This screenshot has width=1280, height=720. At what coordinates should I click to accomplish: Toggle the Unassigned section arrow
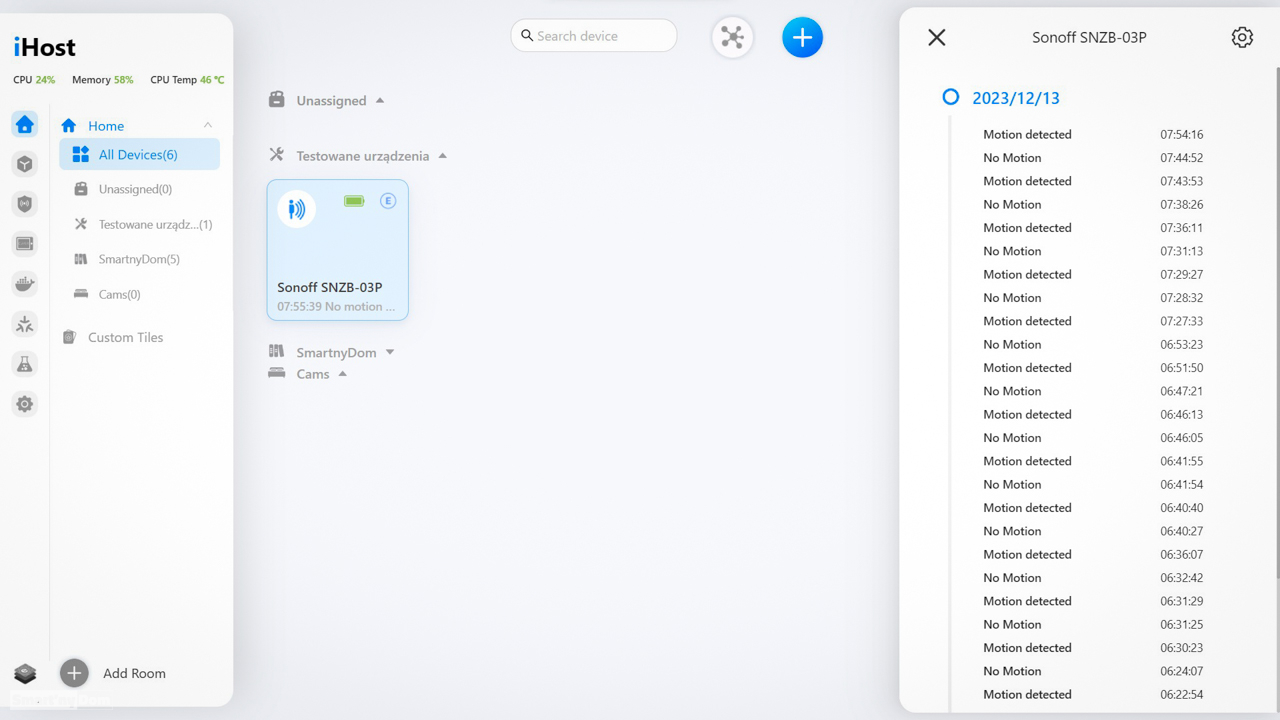point(380,100)
